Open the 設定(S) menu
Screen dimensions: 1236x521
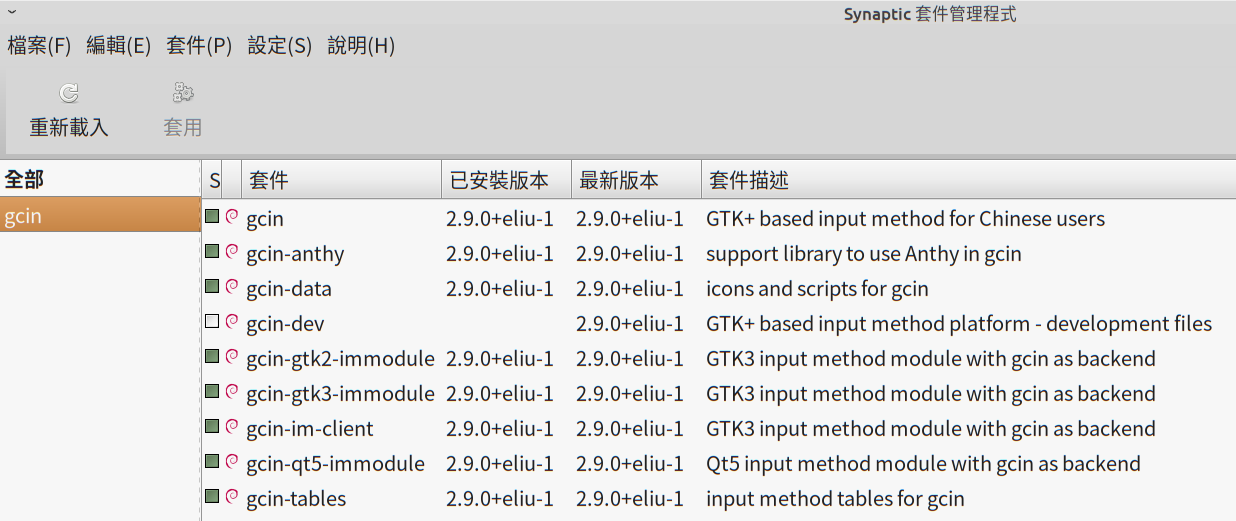280,46
